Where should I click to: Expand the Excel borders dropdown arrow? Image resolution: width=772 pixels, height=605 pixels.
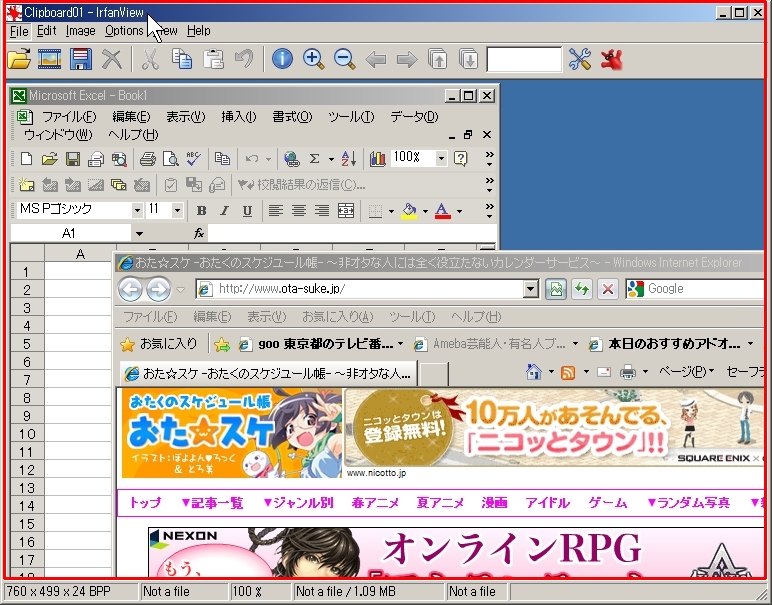tap(391, 211)
